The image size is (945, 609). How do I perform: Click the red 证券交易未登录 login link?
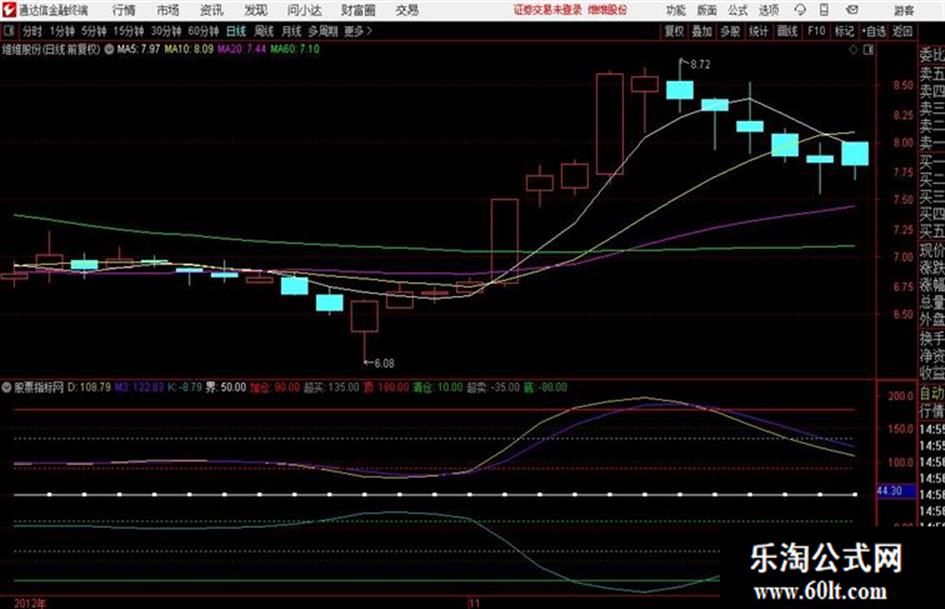click(x=548, y=10)
